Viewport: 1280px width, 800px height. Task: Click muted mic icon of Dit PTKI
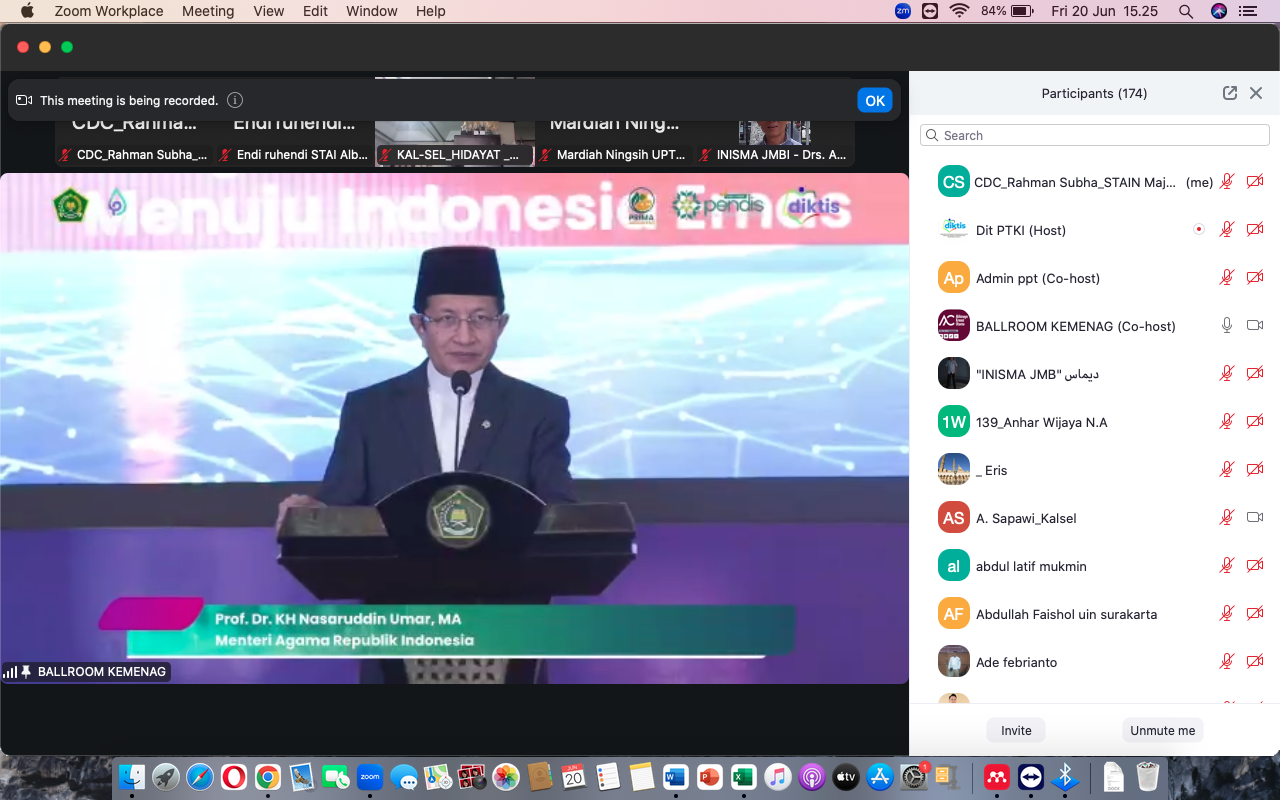1227,230
